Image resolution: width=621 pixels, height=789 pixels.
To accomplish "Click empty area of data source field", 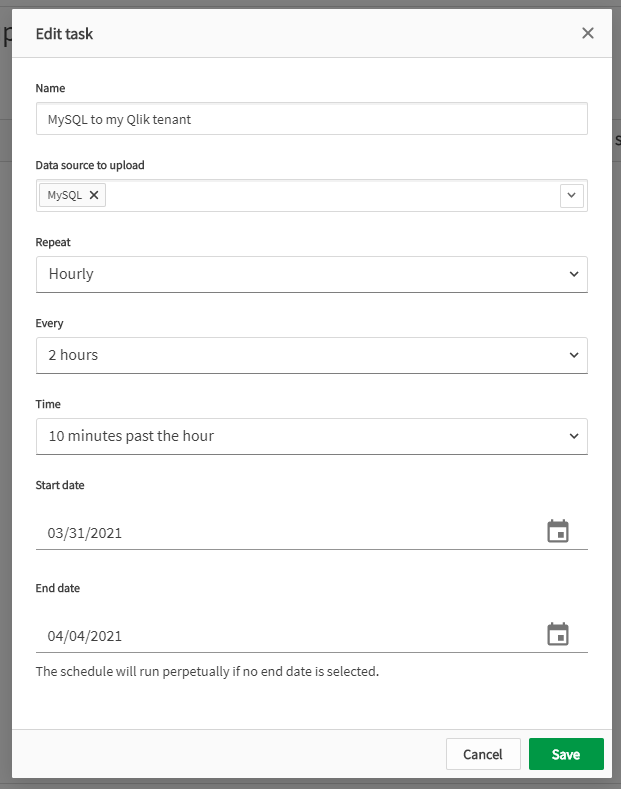I will [330, 196].
